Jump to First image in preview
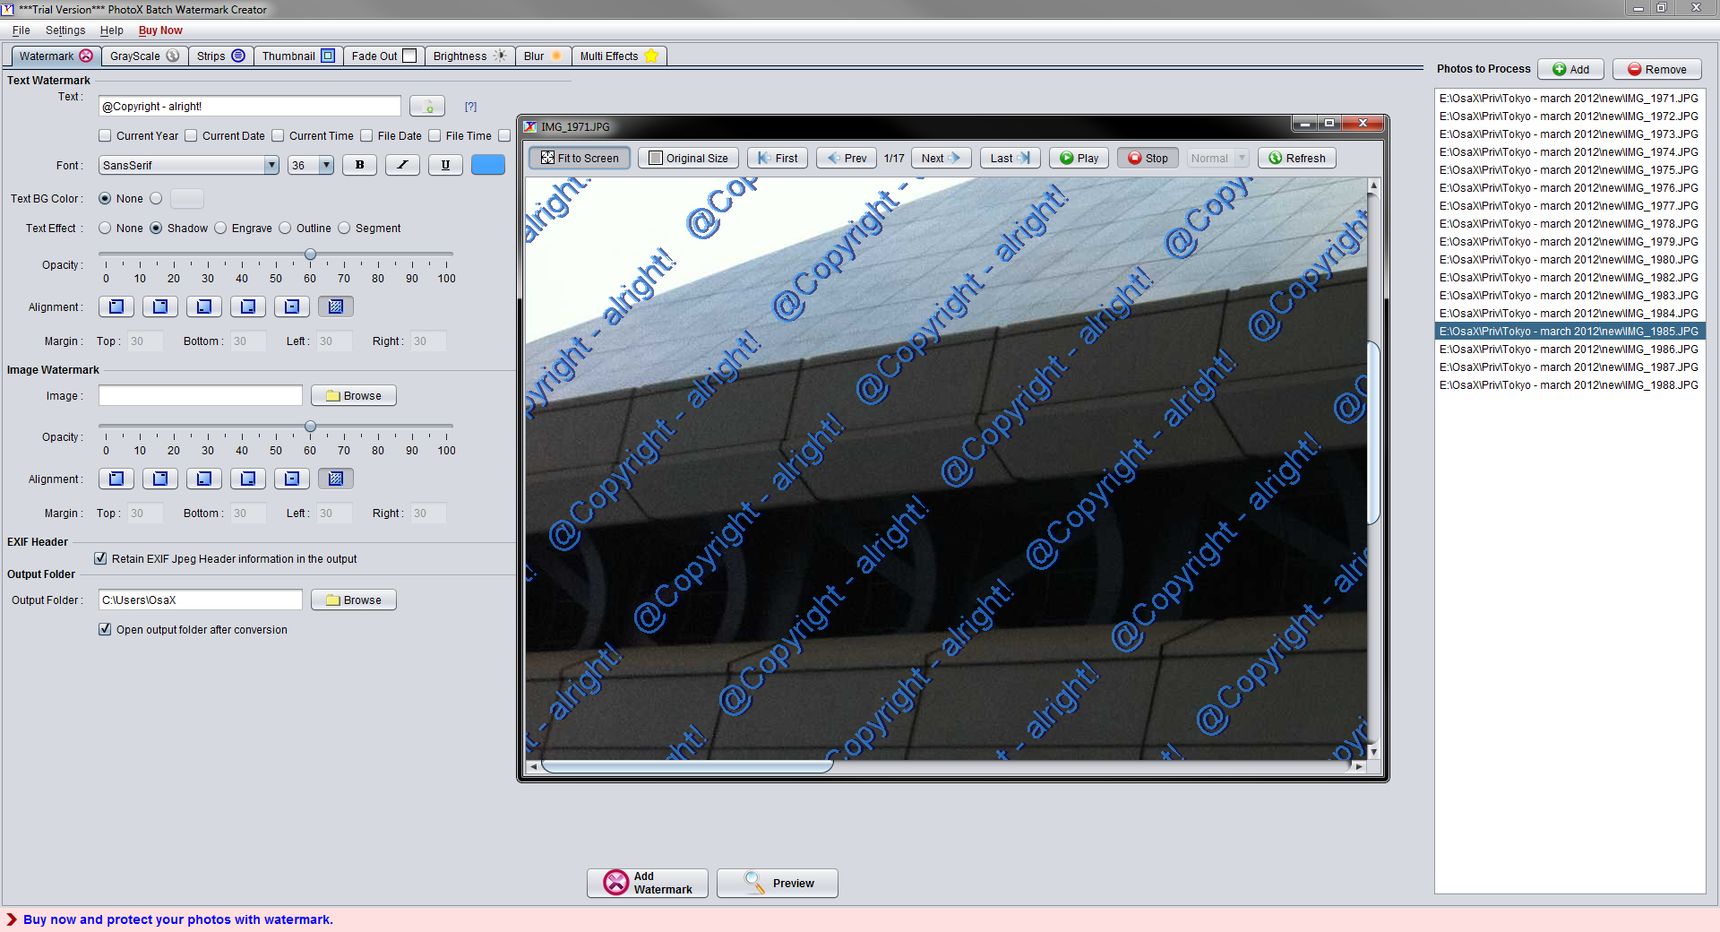The image size is (1720, 932). pos(777,158)
